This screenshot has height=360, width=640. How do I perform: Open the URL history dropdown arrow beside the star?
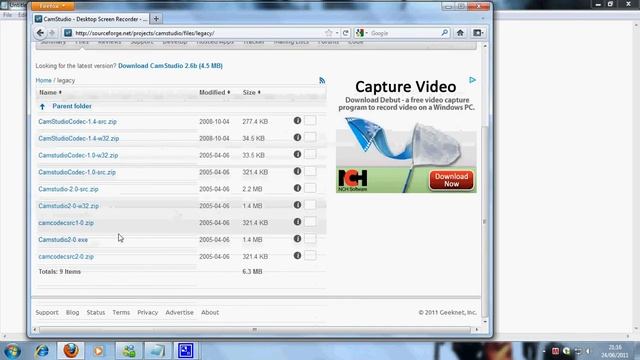(x=337, y=33)
